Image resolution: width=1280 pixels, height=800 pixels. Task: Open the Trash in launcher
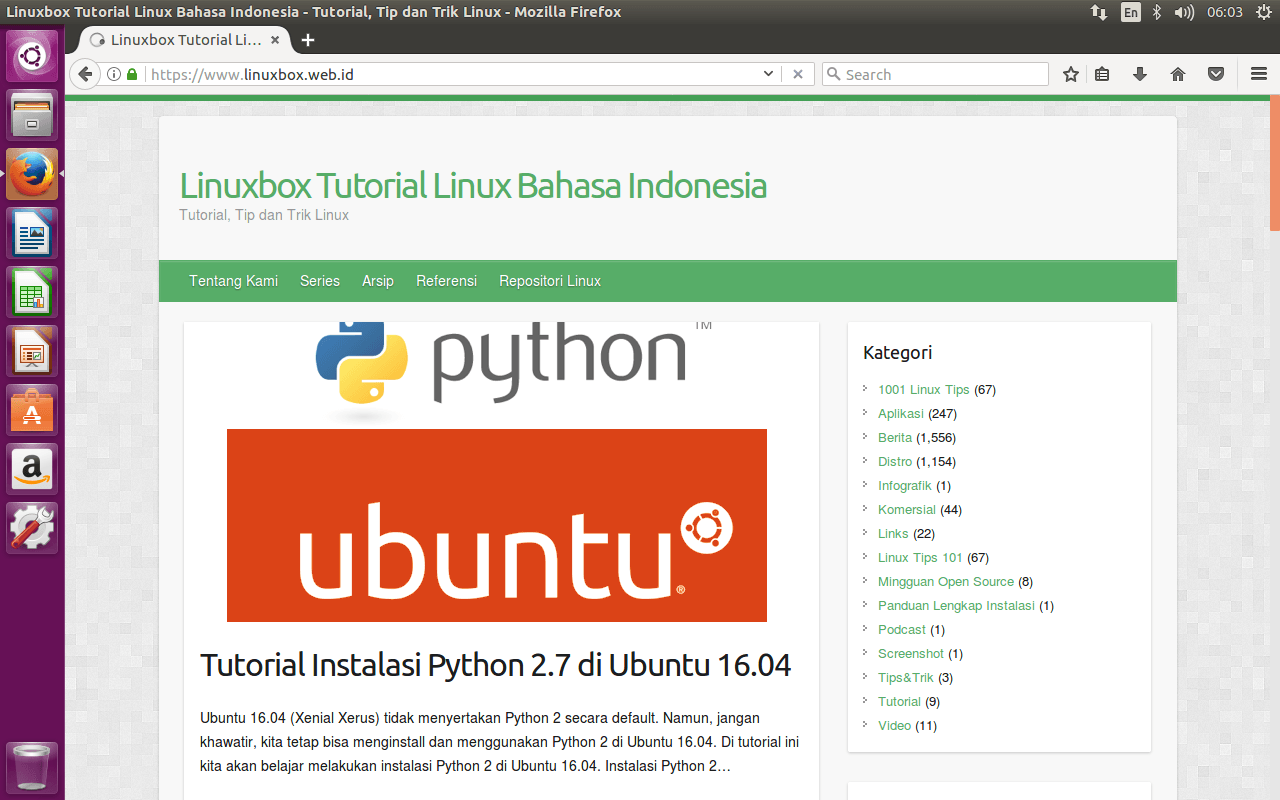[33, 767]
